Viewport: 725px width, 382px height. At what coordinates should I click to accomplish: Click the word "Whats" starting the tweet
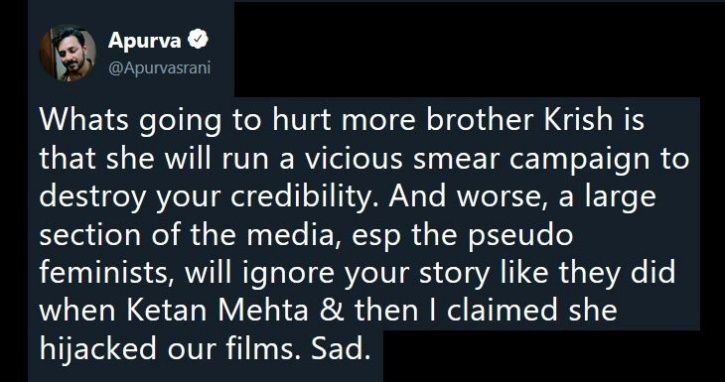tap(83, 120)
